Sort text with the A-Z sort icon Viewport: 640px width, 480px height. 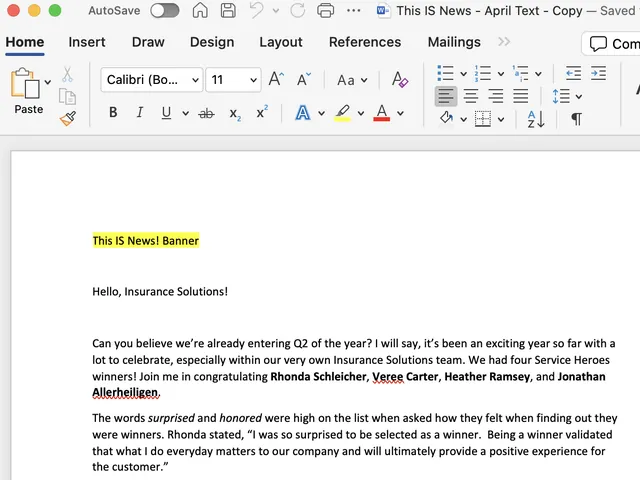(536, 119)
